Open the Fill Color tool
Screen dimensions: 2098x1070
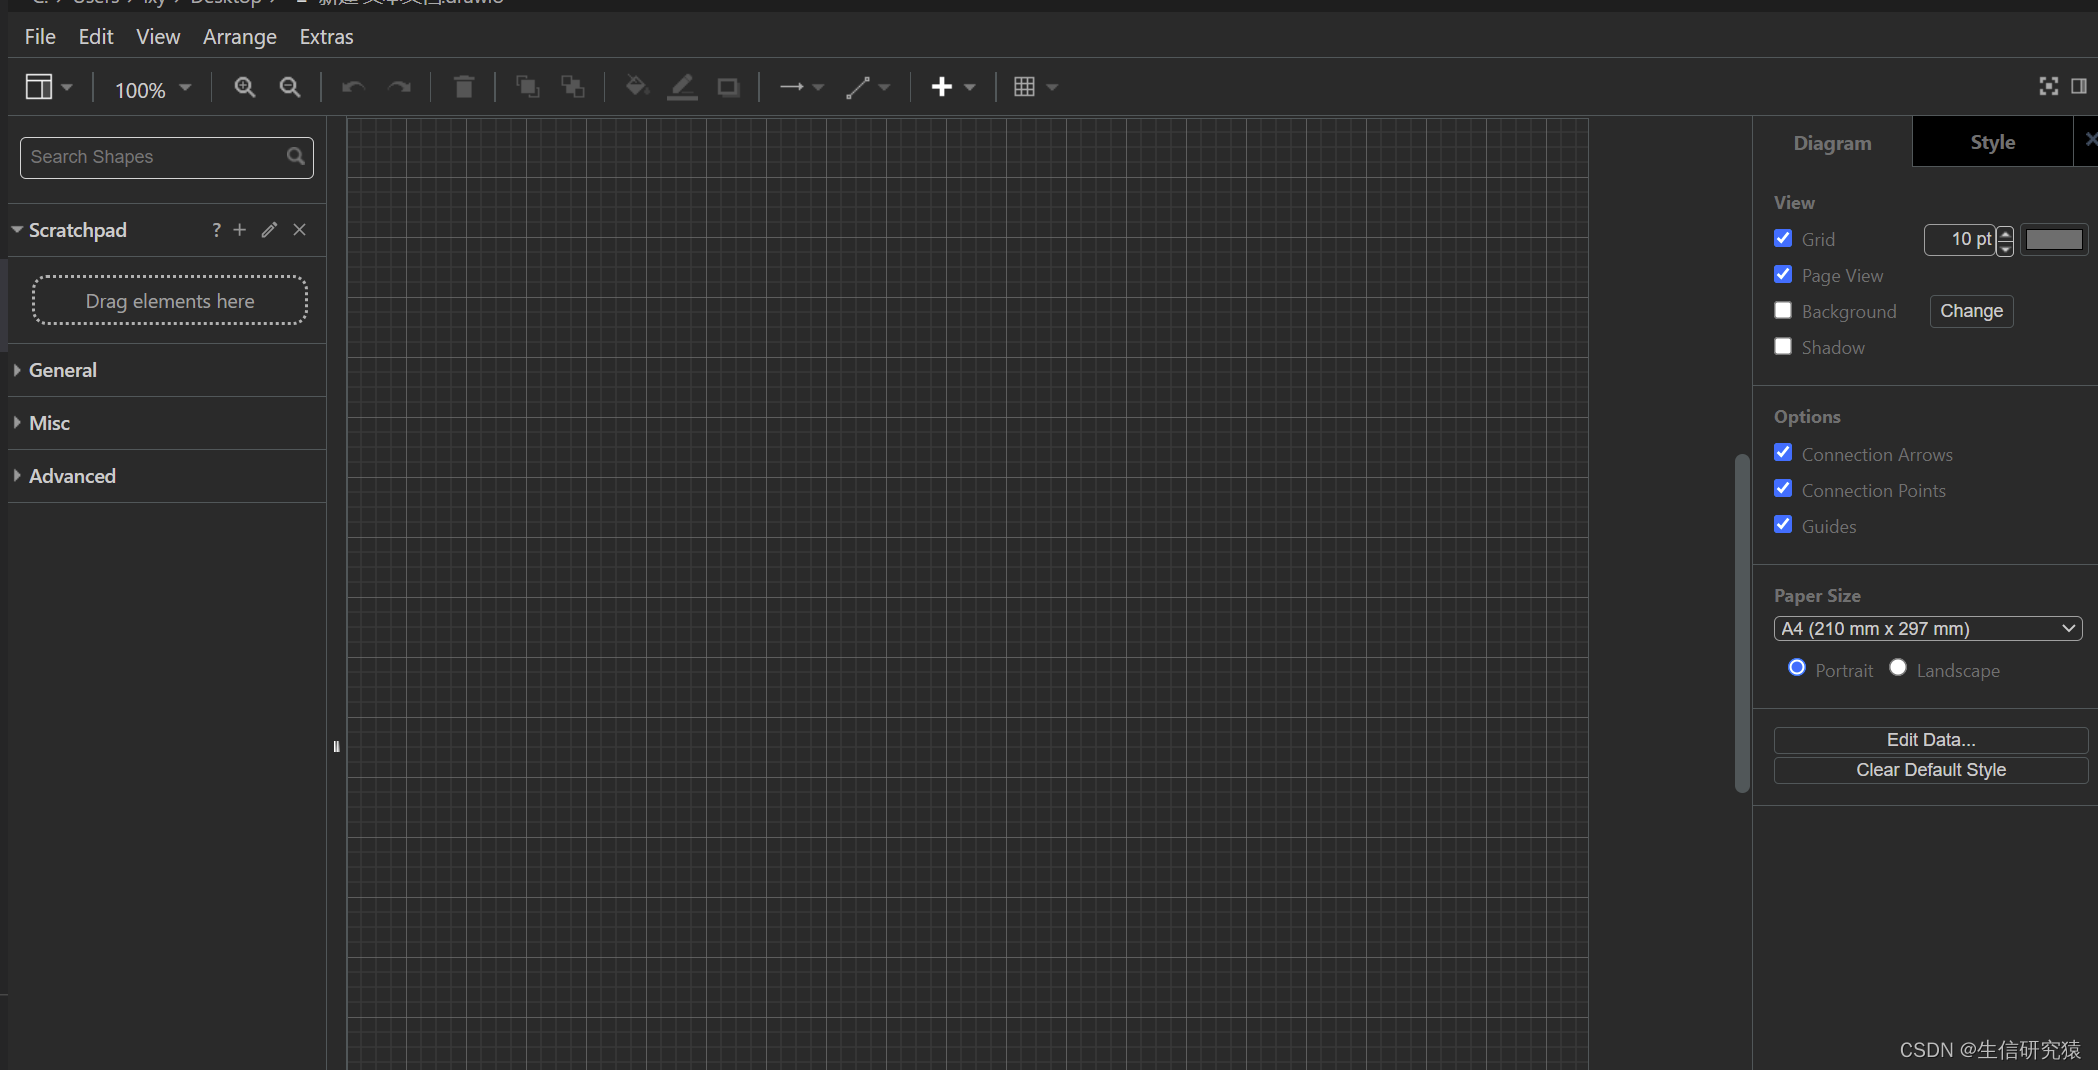tap(636, 87)
